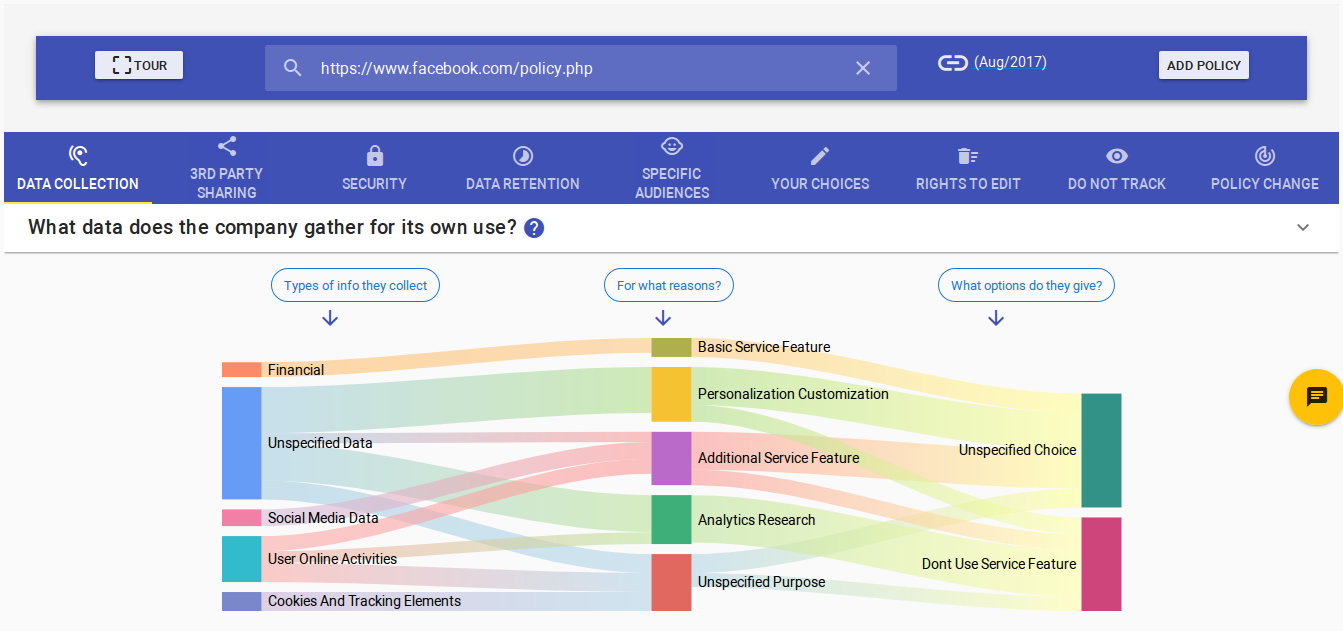Click the search magnifier icon
The image size is (1343, 631).
(x=292, y=68)
